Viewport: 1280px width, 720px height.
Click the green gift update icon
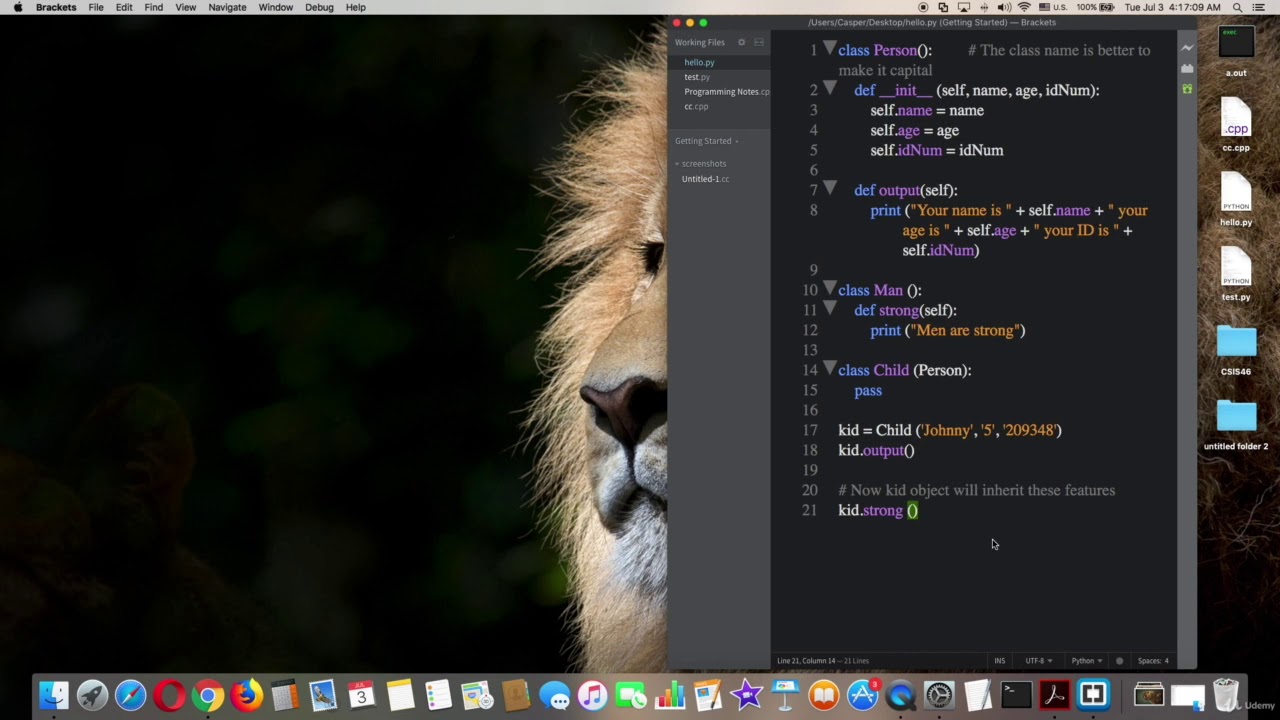coord(1187,89)
